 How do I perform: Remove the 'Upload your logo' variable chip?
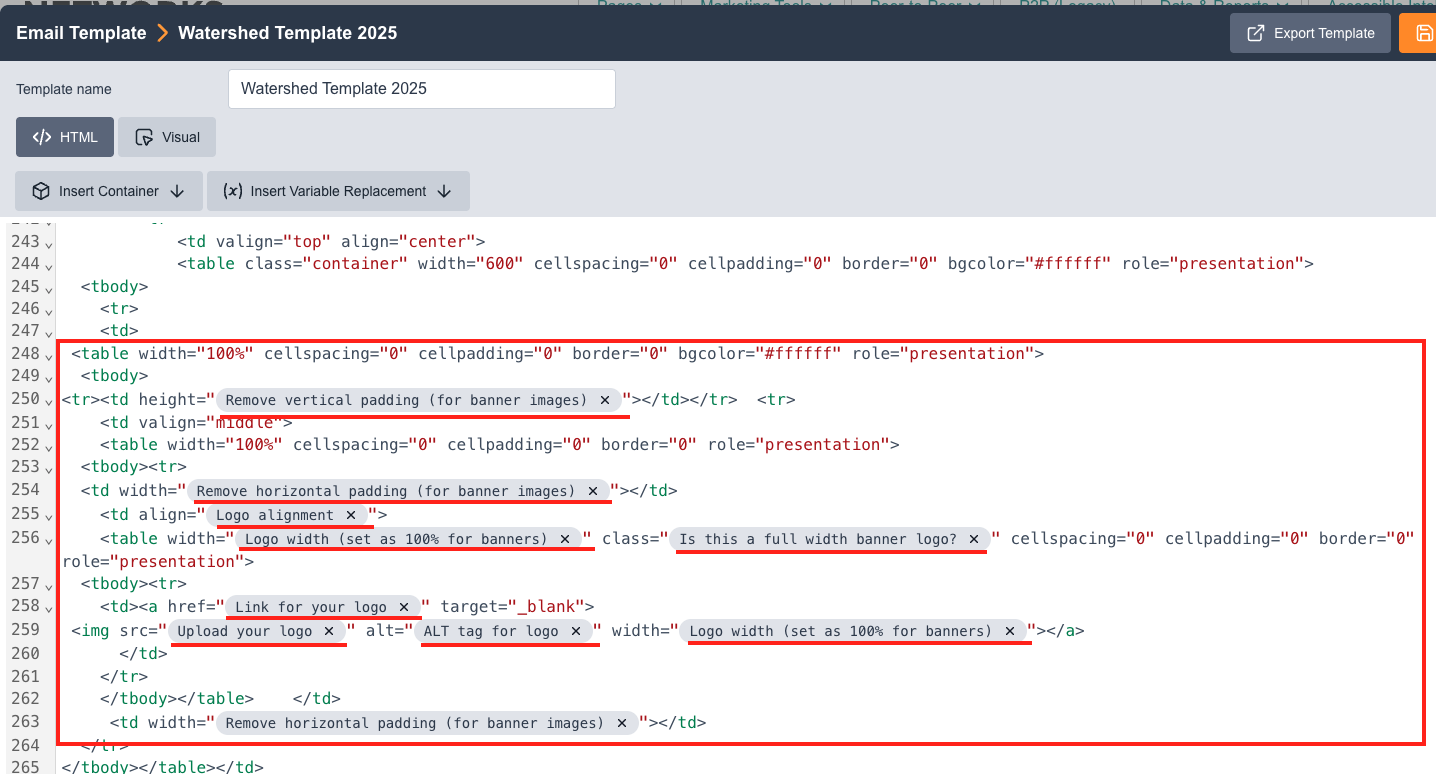[328, 631]
